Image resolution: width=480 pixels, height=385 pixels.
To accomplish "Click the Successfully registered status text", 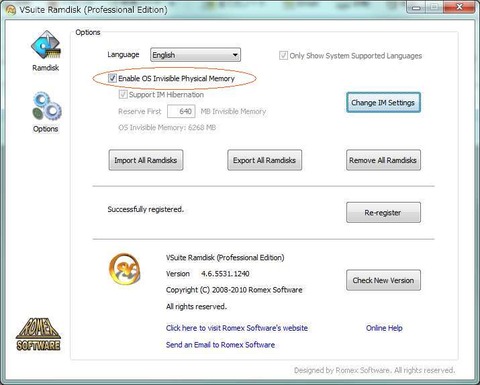I will (x=146, y=209).
